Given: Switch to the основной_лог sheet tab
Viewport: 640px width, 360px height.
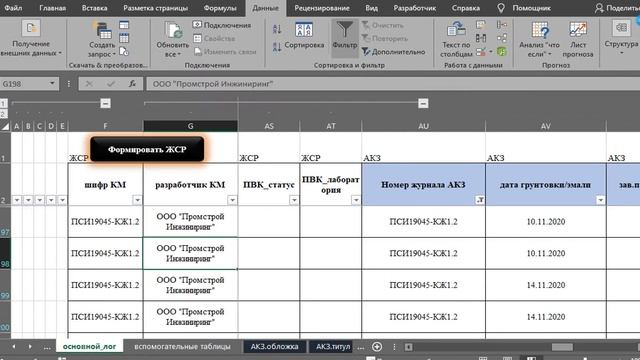Looking at the screenshot, I should click(x=89, y=347).
